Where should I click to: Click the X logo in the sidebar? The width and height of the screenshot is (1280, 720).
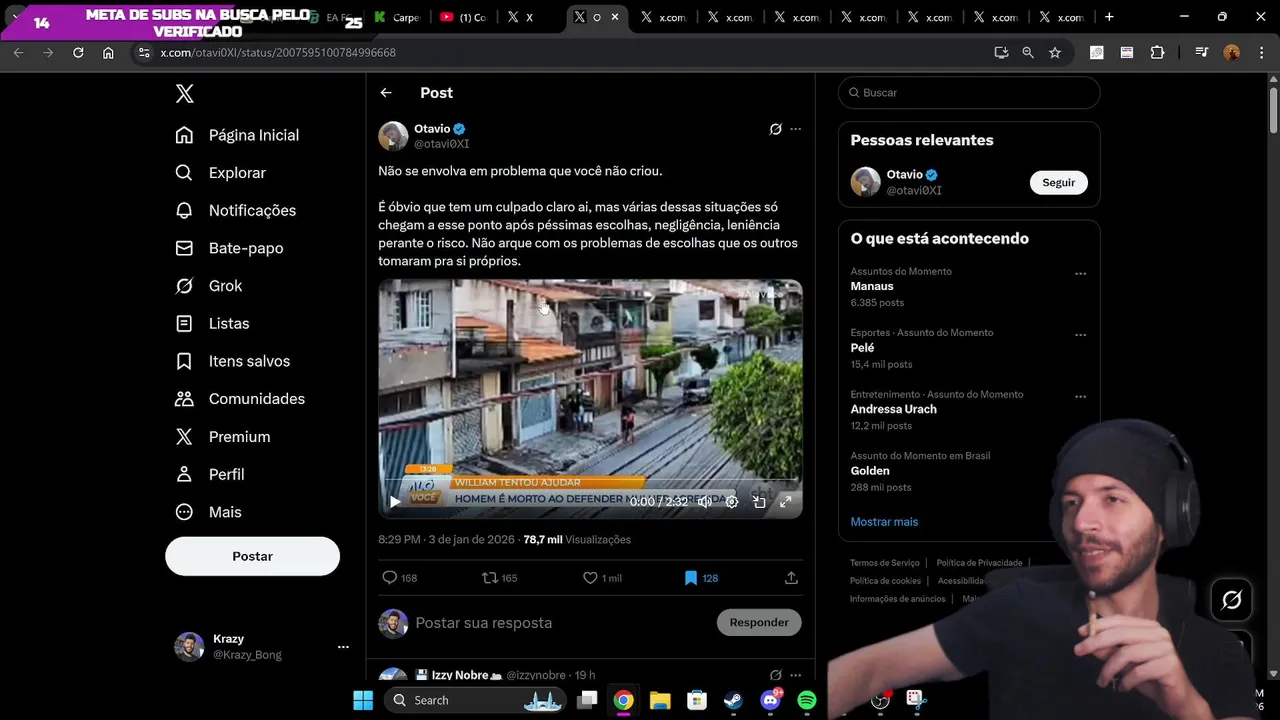pos(184,94)
